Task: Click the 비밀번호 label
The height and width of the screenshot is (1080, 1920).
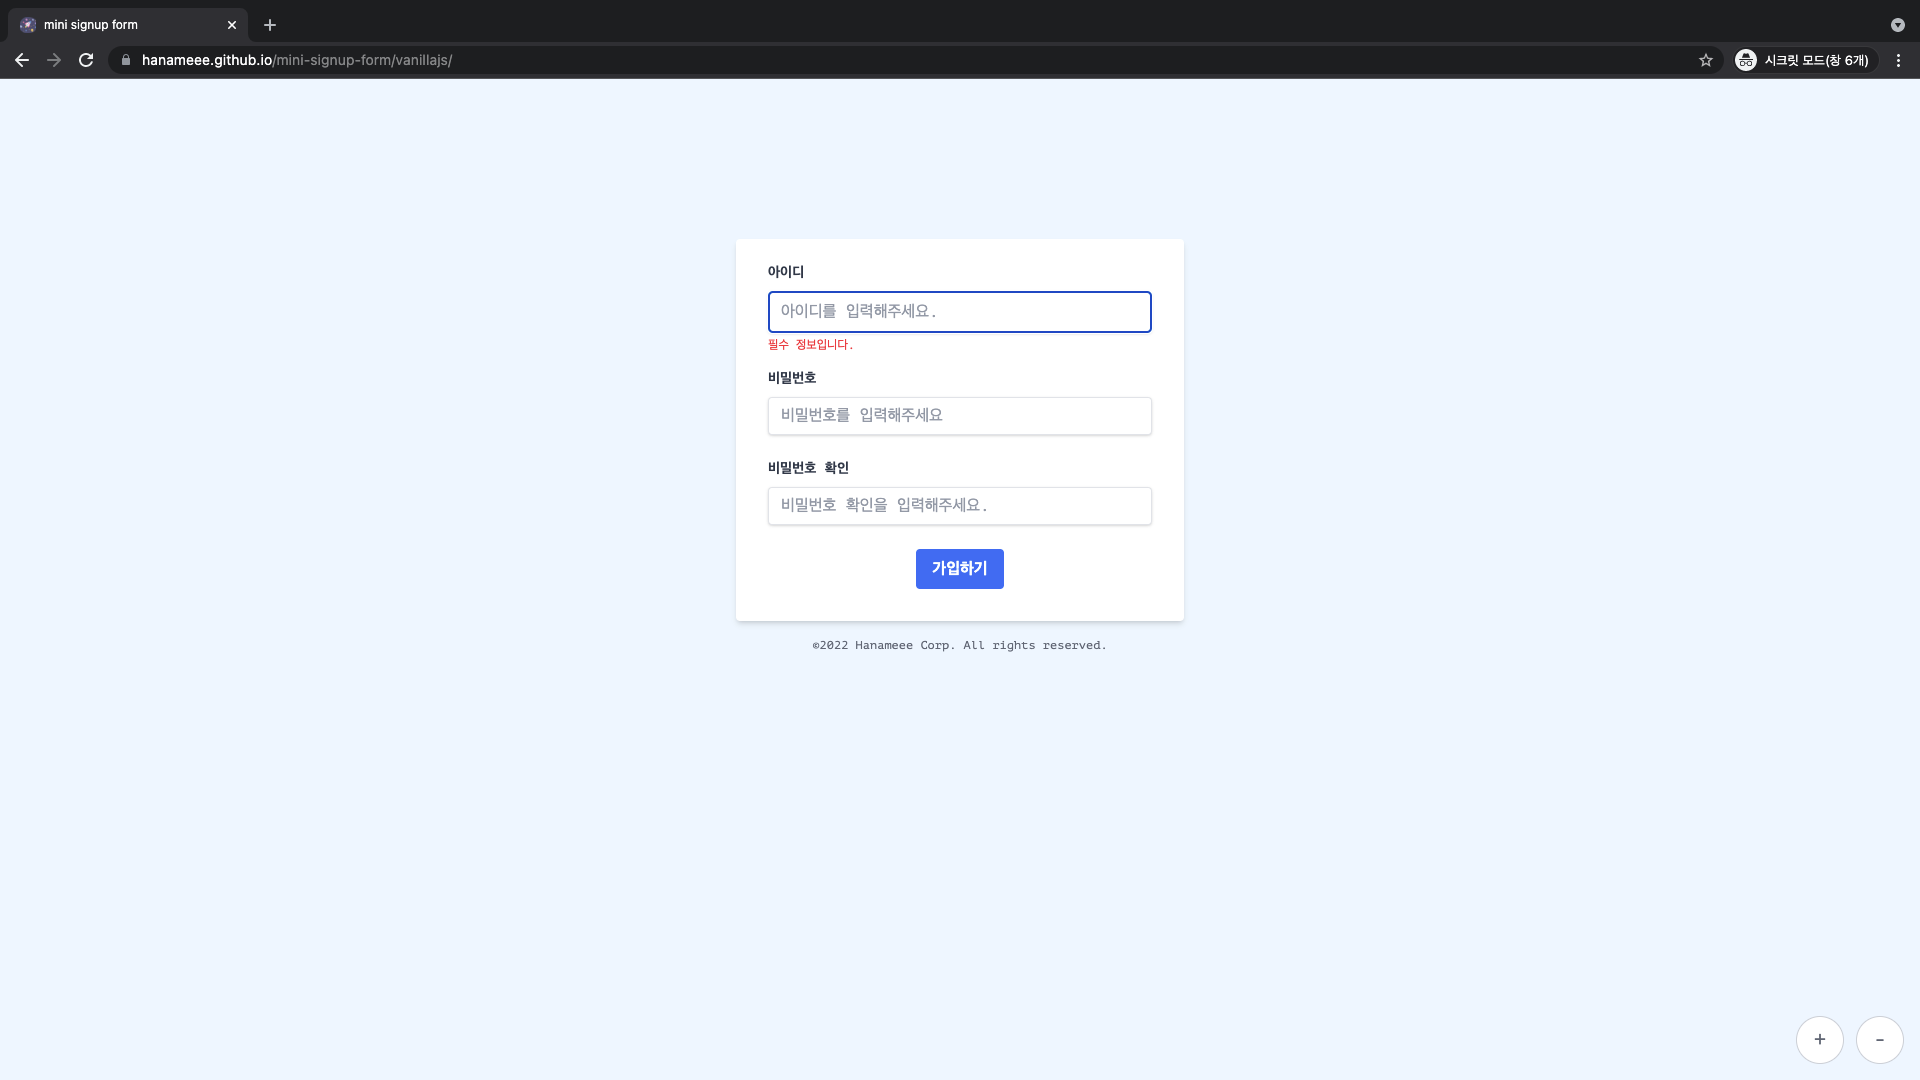Action: point(792,378)
